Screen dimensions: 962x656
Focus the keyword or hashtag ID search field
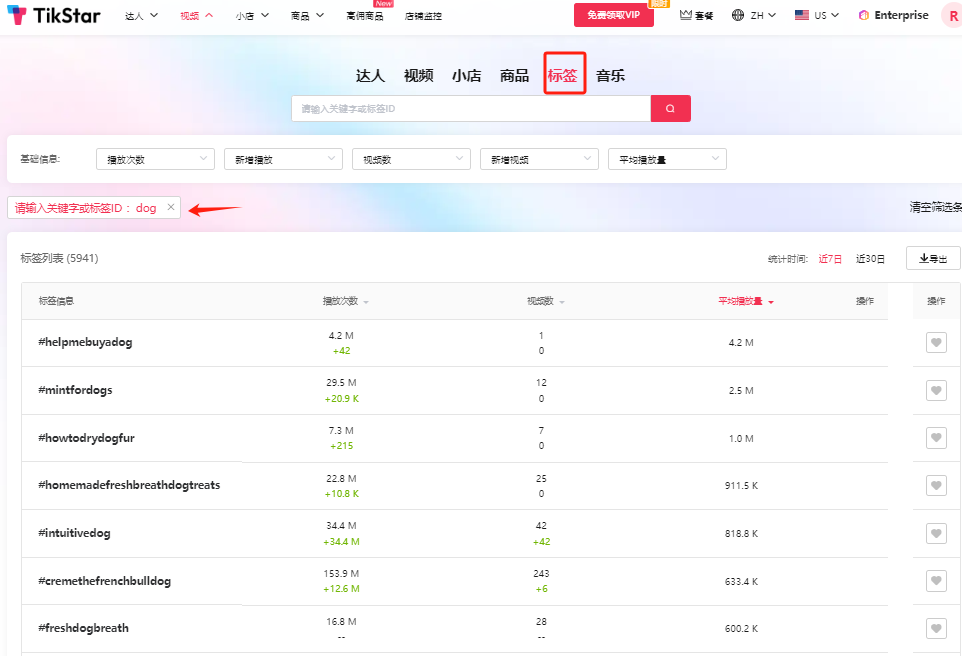(x=470, y=108)
